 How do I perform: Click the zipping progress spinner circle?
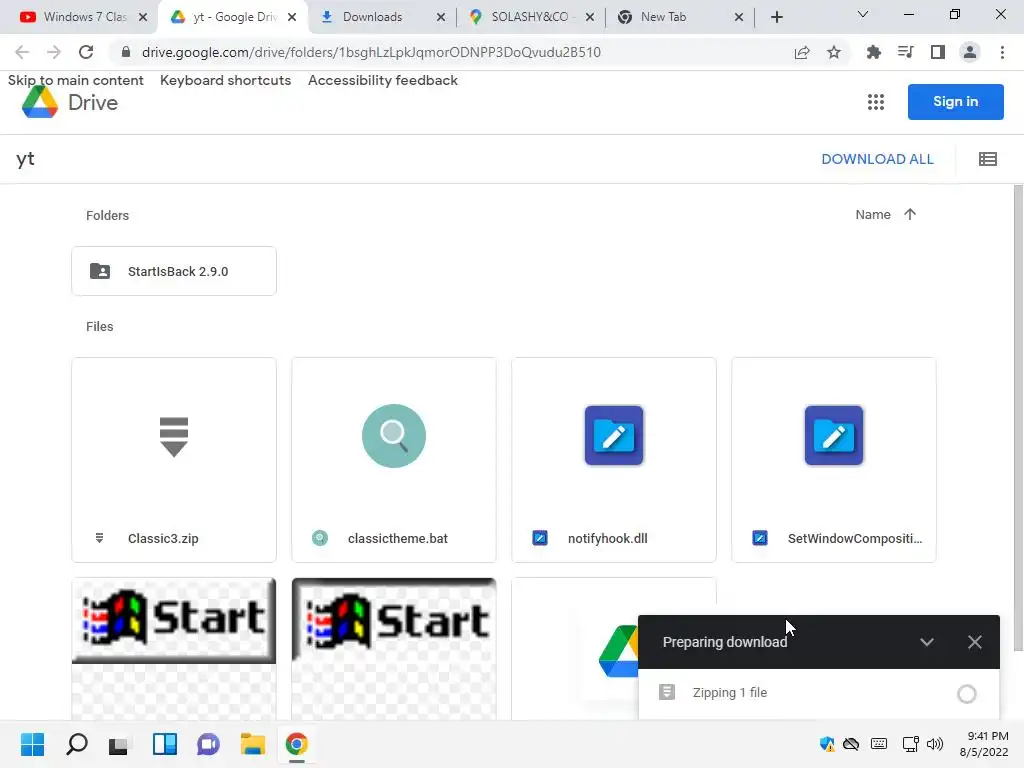coord(967,694)
